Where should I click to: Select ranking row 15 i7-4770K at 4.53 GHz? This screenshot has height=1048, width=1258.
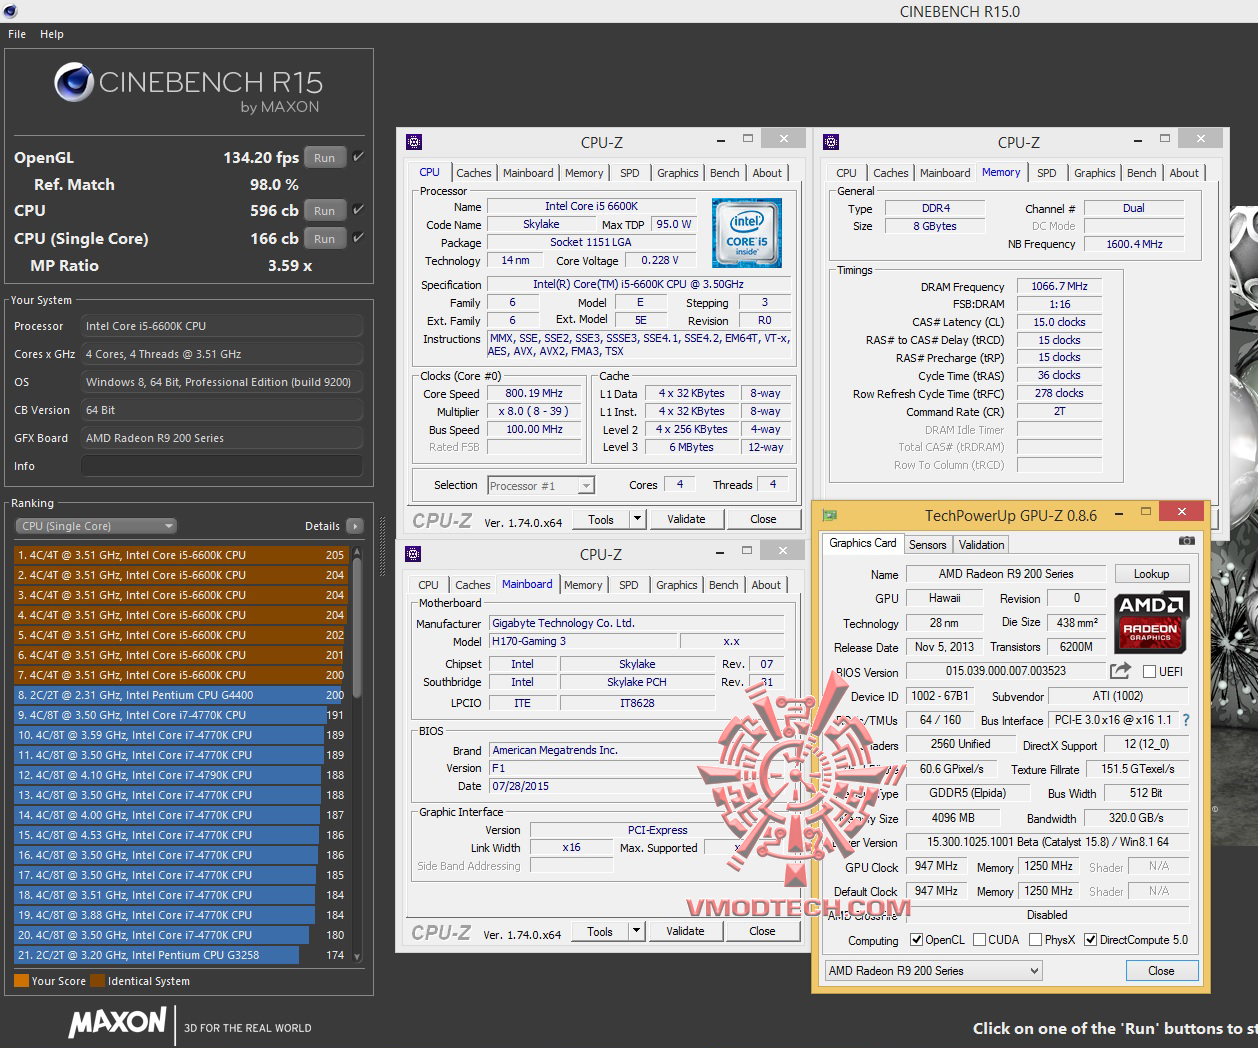coord(180,835)
